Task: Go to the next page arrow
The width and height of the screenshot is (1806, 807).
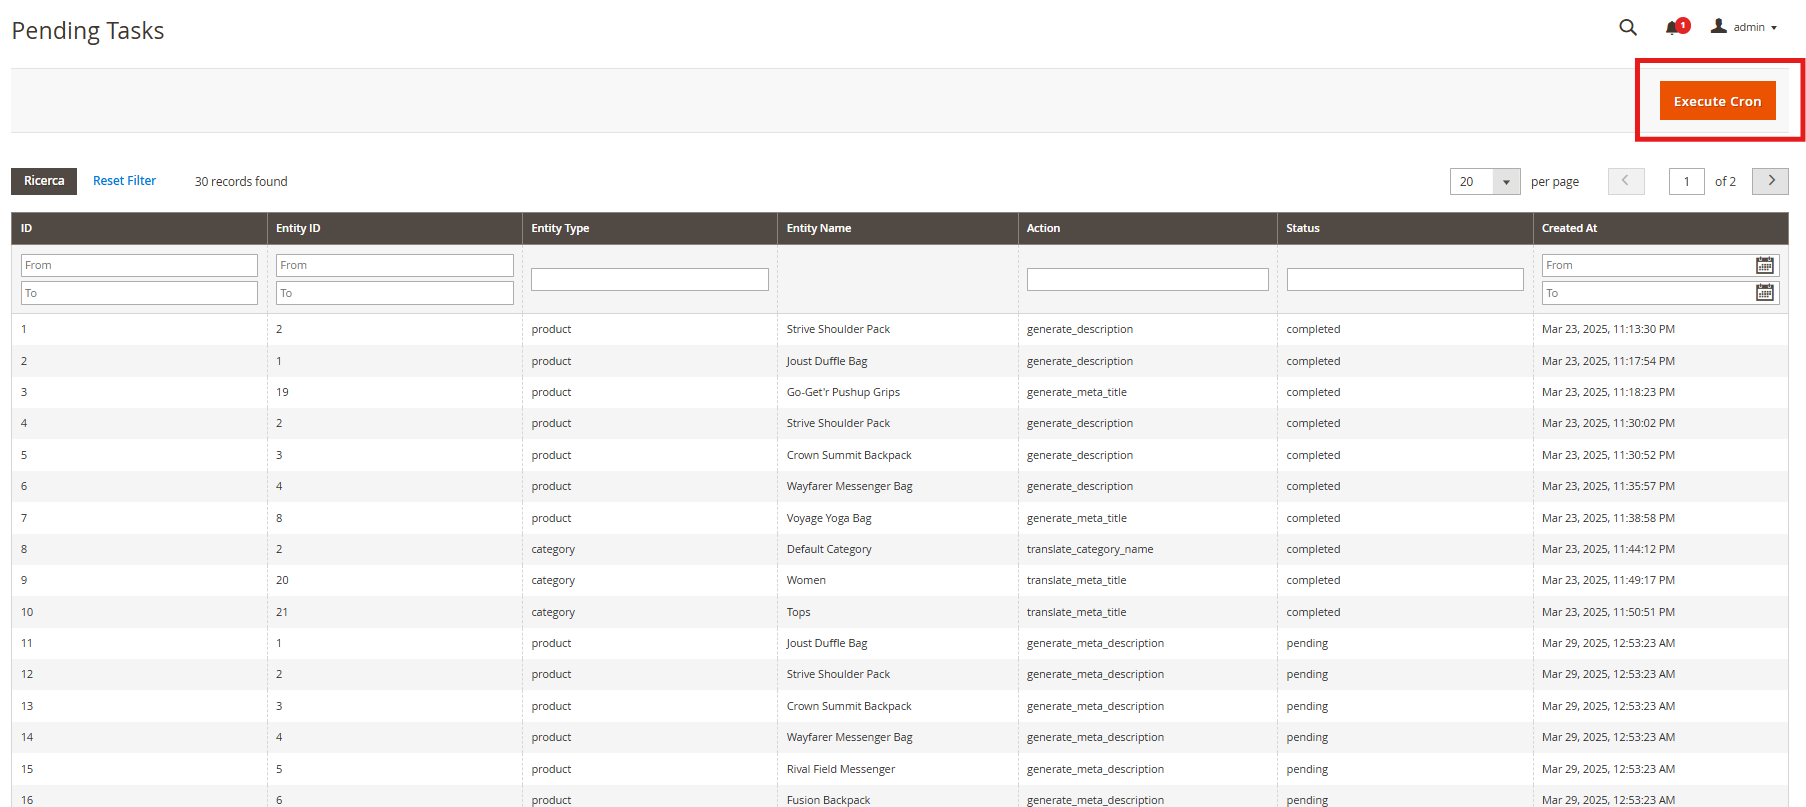Action: (1770, 181)
